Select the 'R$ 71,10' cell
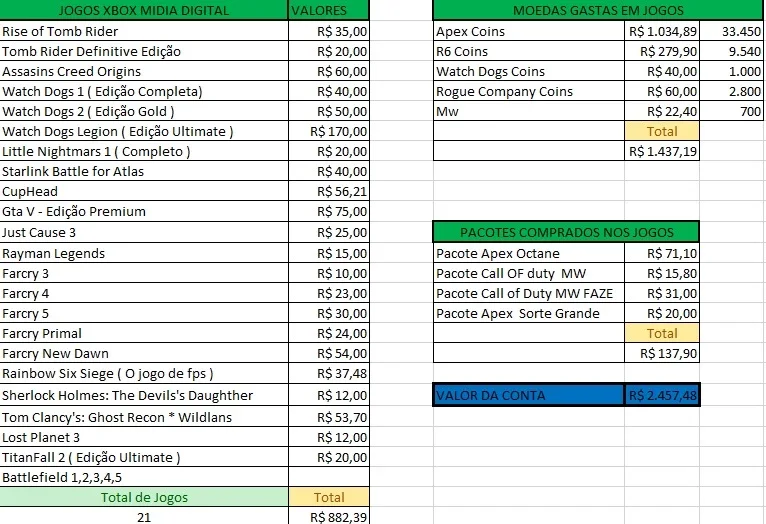766x524 pixels. (662, 253)
